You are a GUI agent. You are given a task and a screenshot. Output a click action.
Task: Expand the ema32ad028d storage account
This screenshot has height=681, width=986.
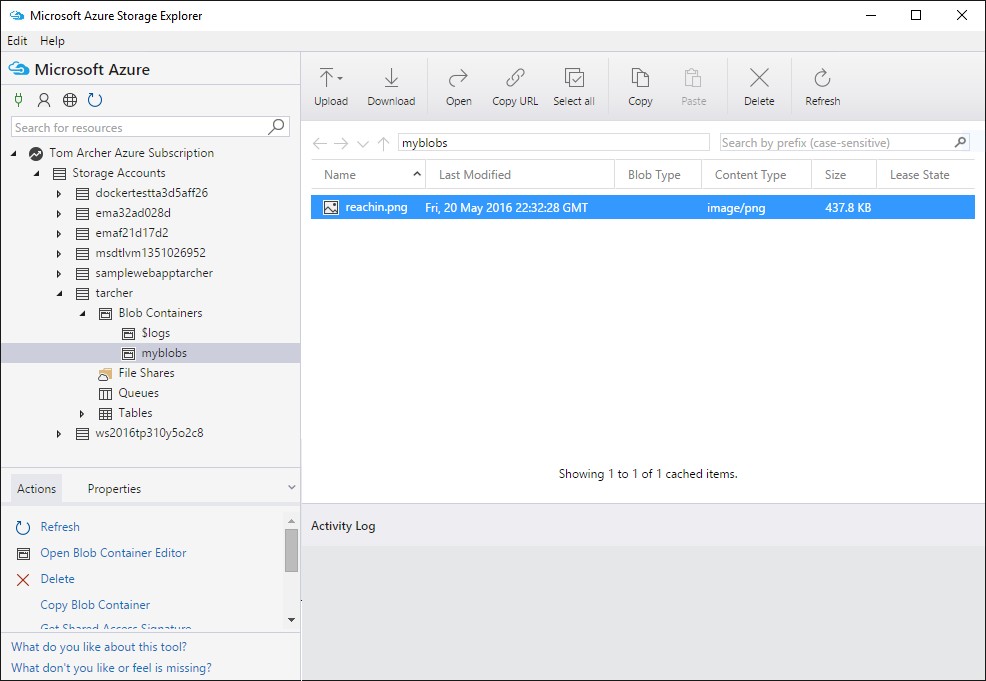click(58, 214)
